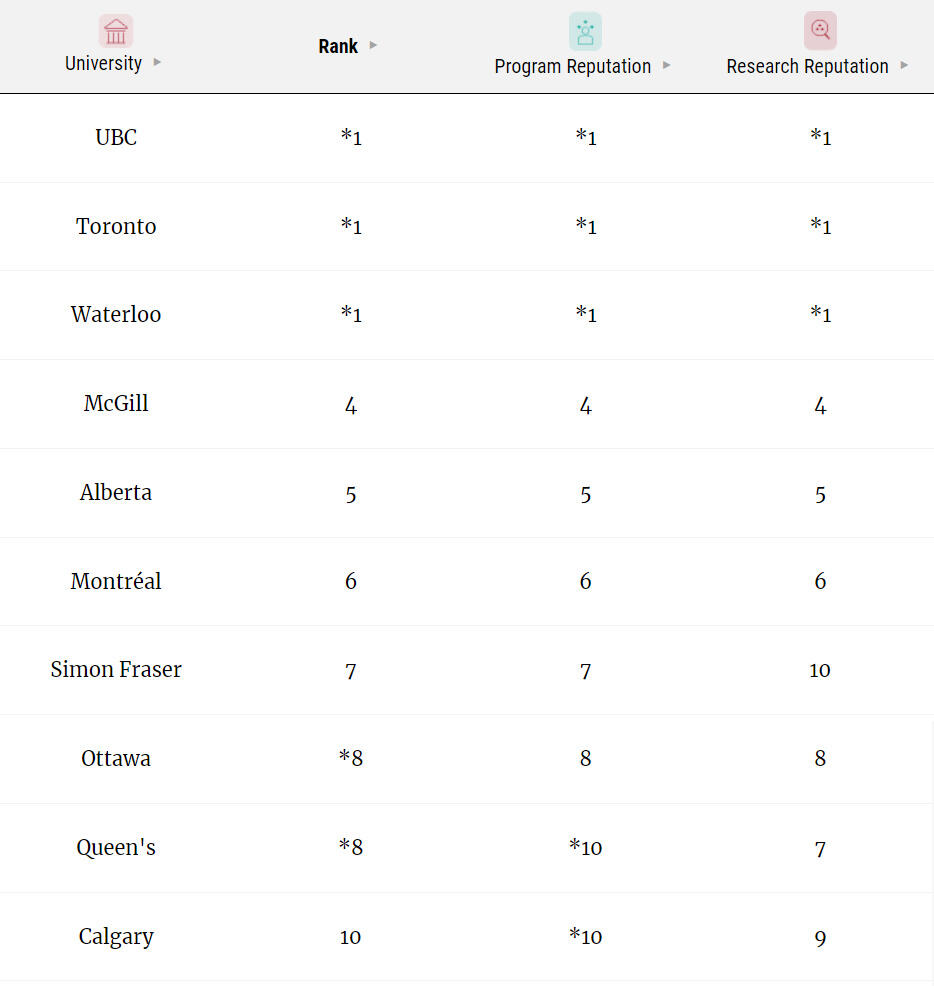Select the Montréal university name
Image resolution: width=934 pixels, height=986 pixels.
(116, 581)
